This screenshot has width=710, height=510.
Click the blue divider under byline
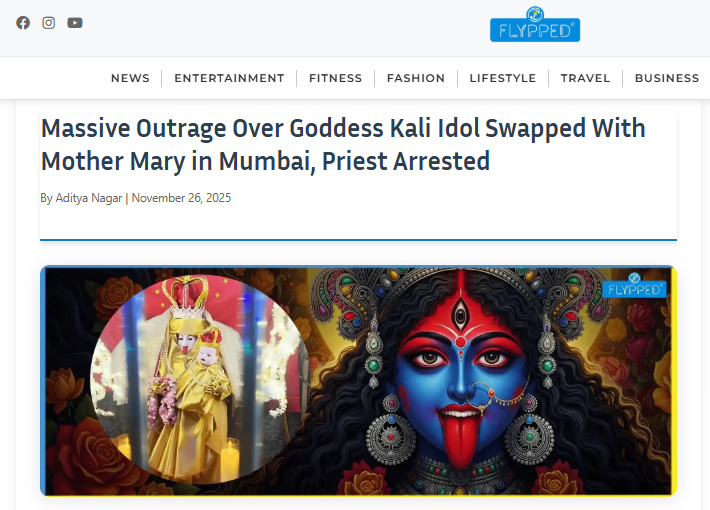358,240
